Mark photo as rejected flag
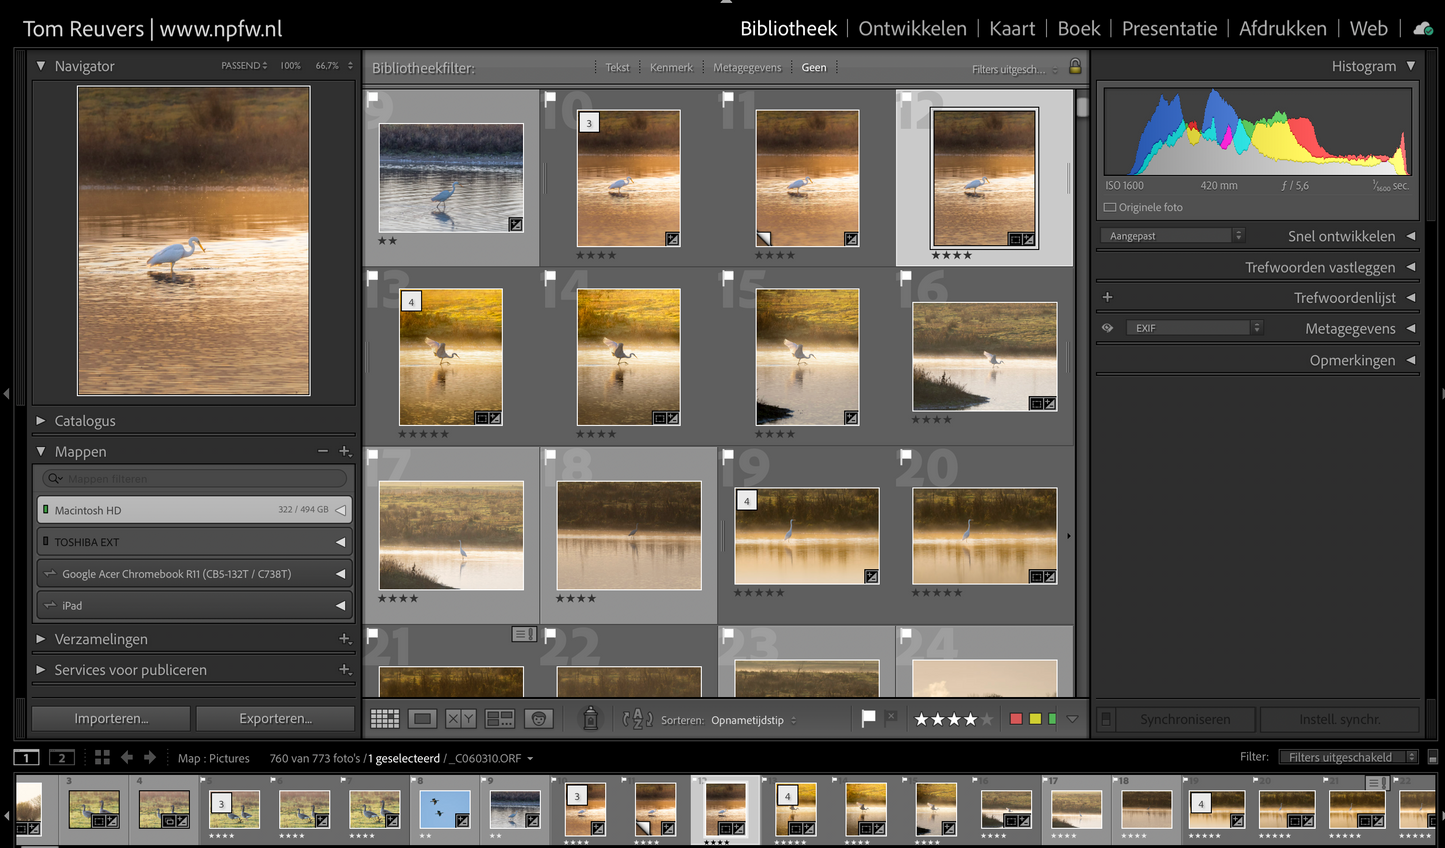Image resolution: width=1445 pixels, height=848 pixels. point(891,718)
